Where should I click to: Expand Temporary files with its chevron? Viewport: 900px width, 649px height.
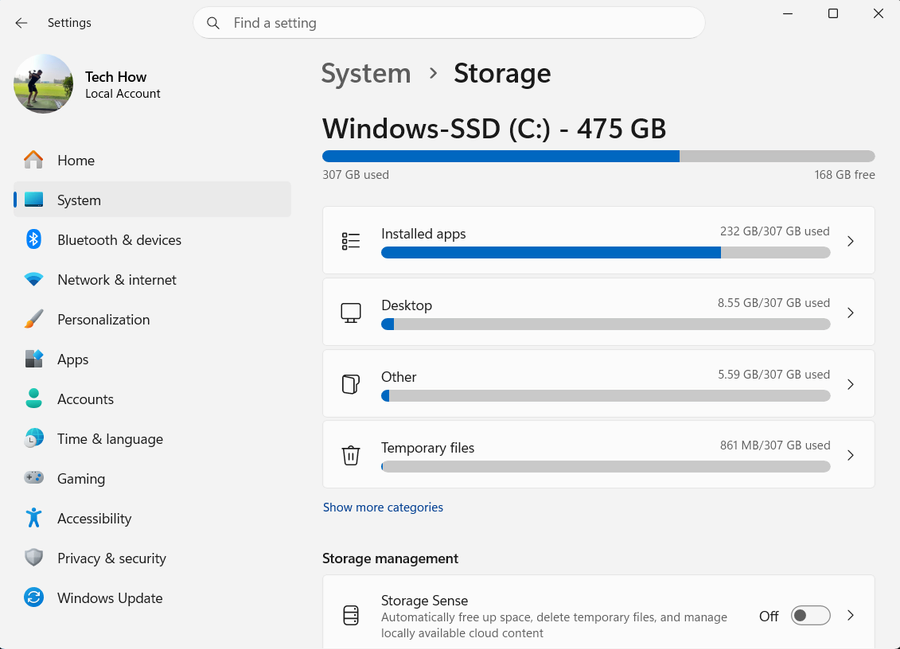(x=851, y=456)
